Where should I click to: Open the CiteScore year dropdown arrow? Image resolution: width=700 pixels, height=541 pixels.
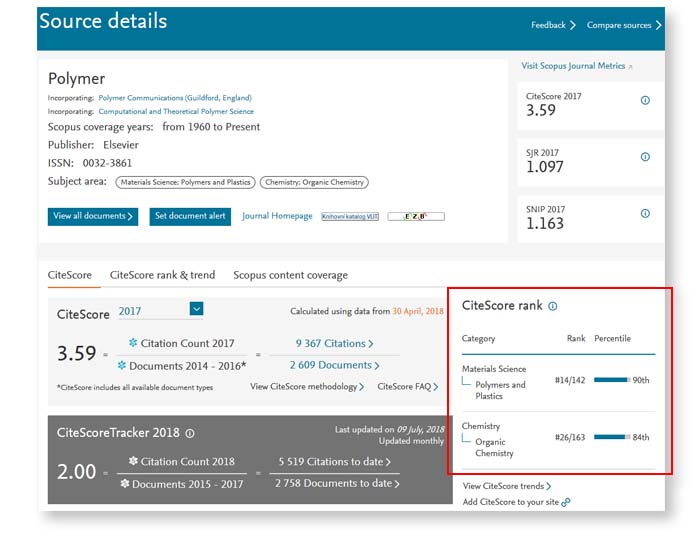tap(196, 308)
